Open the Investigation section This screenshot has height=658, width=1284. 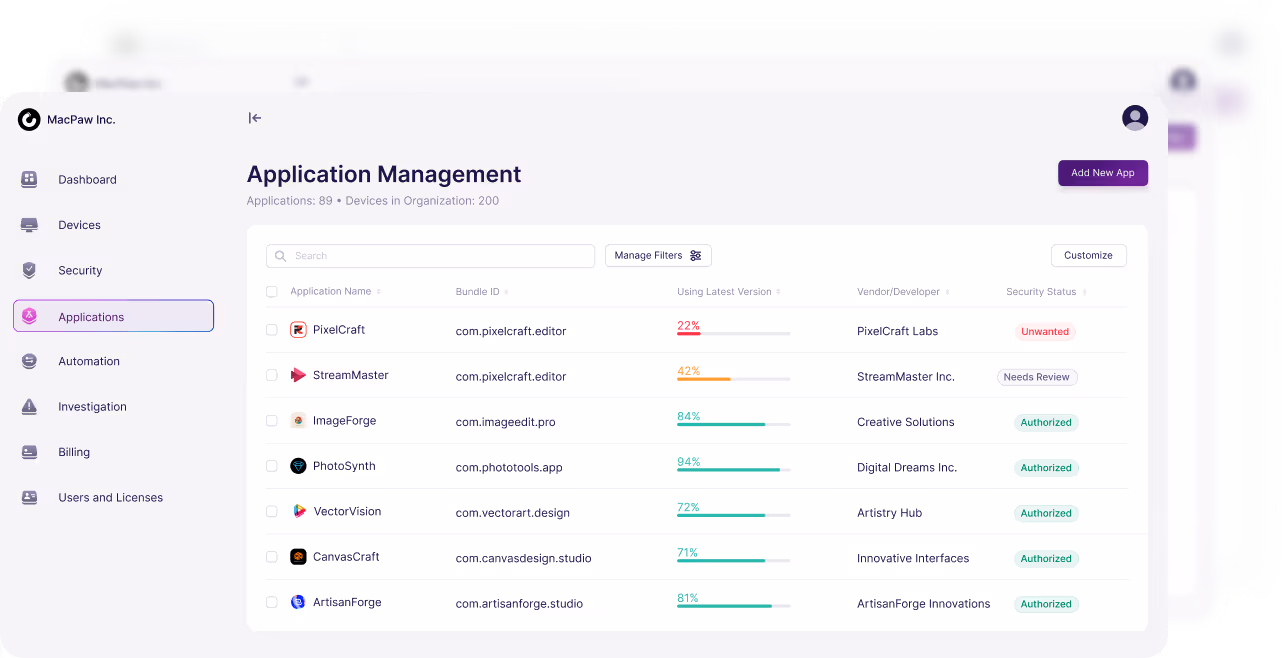coord(92,407)
